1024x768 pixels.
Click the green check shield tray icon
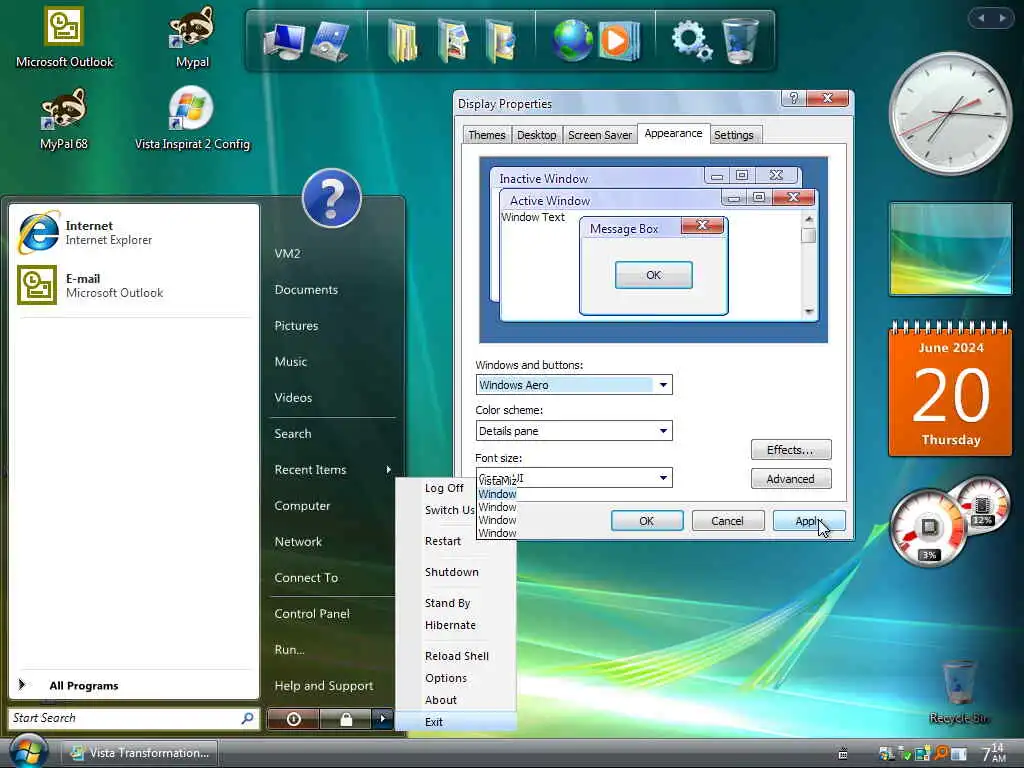pos(904,754)
